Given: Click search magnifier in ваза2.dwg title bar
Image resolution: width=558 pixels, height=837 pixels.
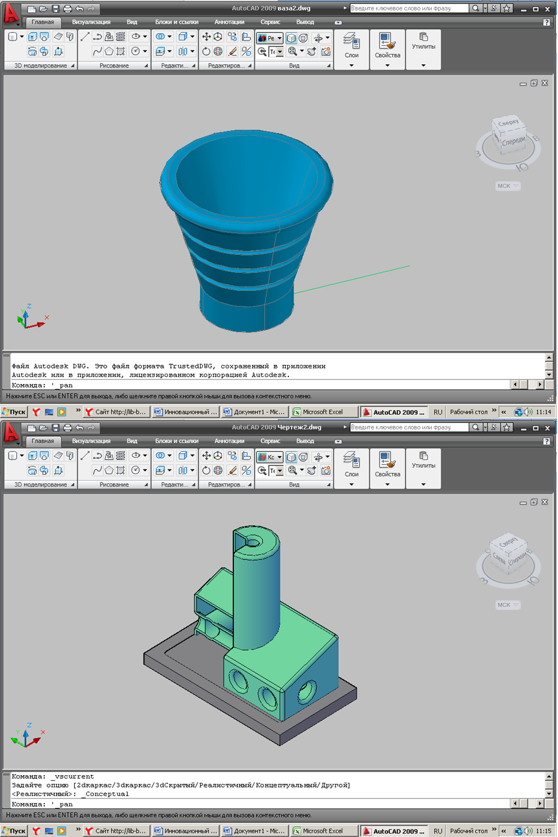Looking at the screenshot, I should [x=475, y=9].
